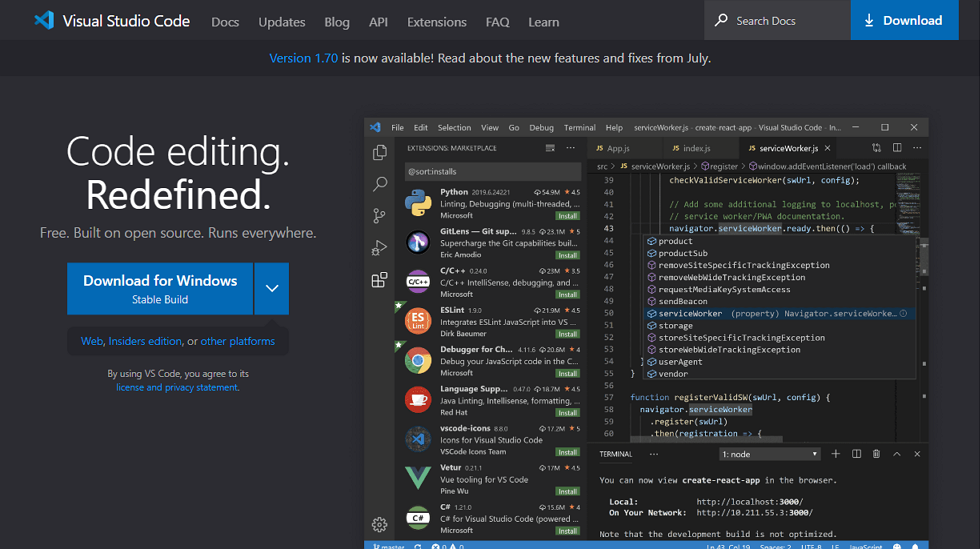Close the terminal panel with X icon
Viewport: 980px width, 549px height.
pos(917,454)
